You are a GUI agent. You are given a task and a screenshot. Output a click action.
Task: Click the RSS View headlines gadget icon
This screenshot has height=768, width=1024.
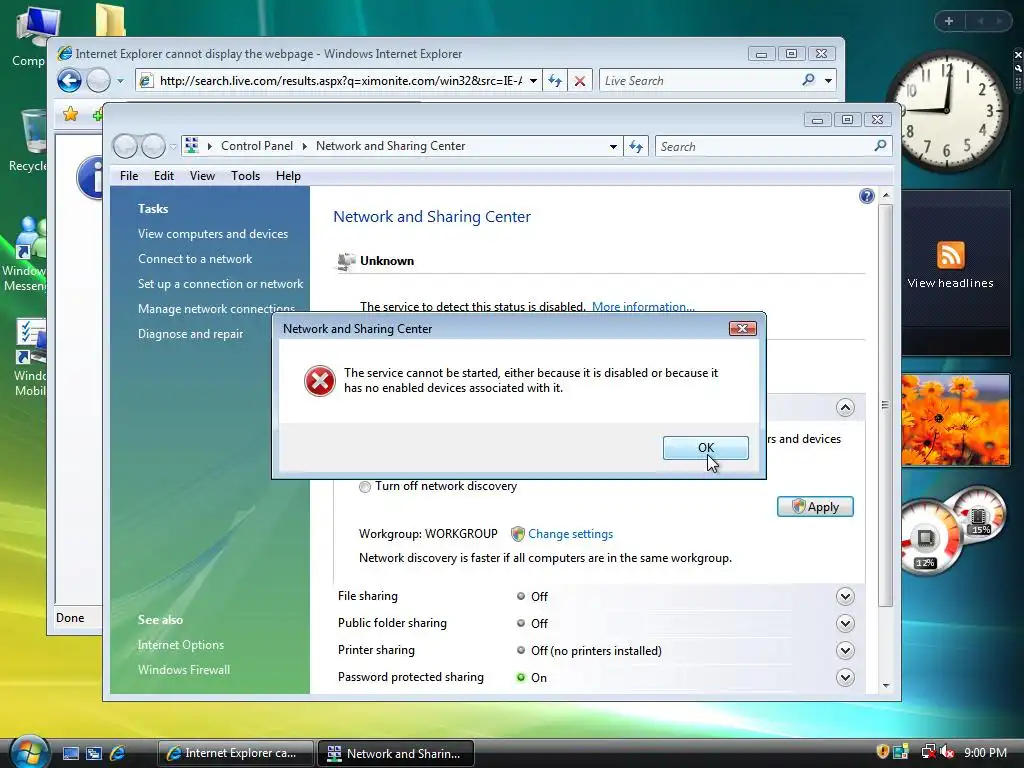(x=950, y=255)
